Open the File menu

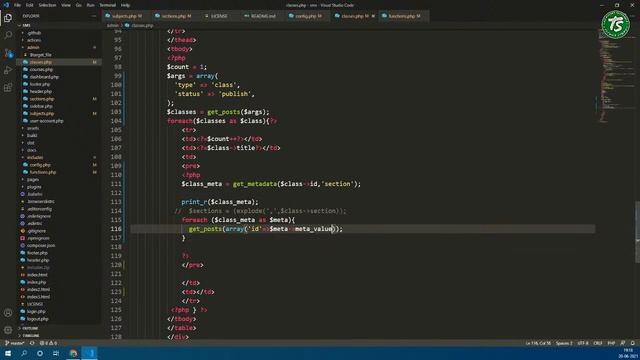(17, 5)
